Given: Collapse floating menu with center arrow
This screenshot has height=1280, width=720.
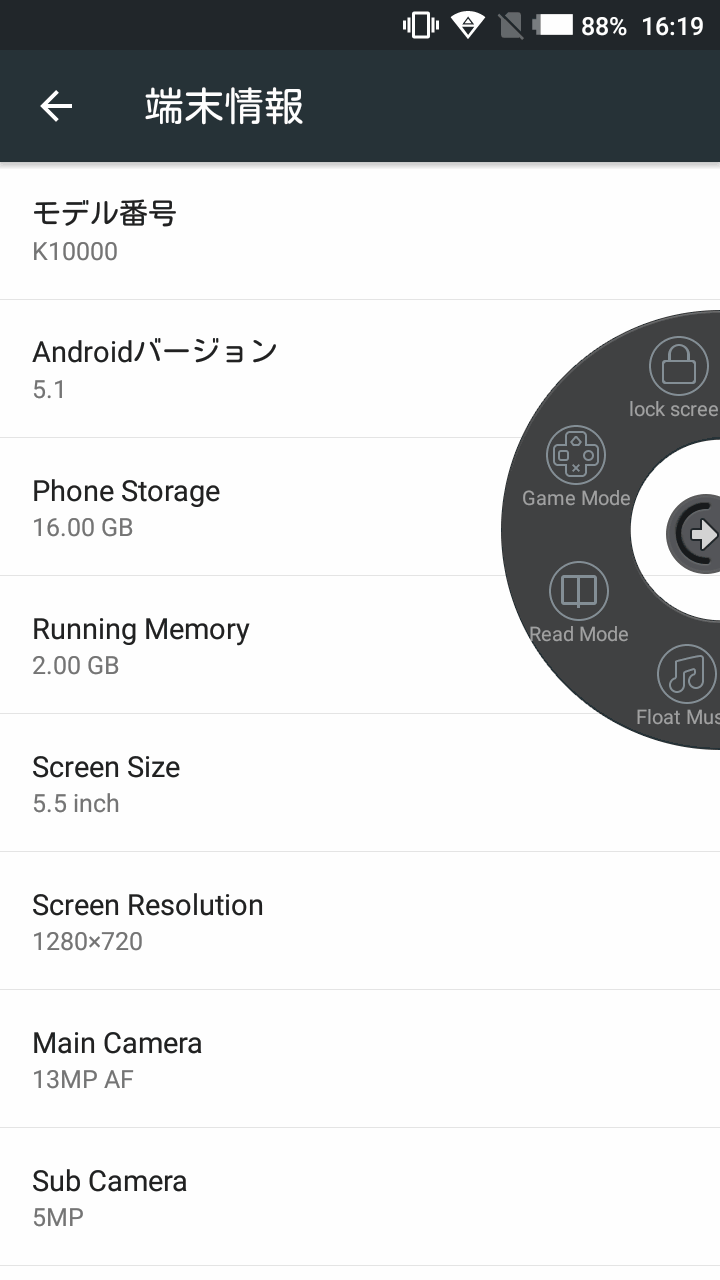Looking at the screenshot, I should [698, 534].
